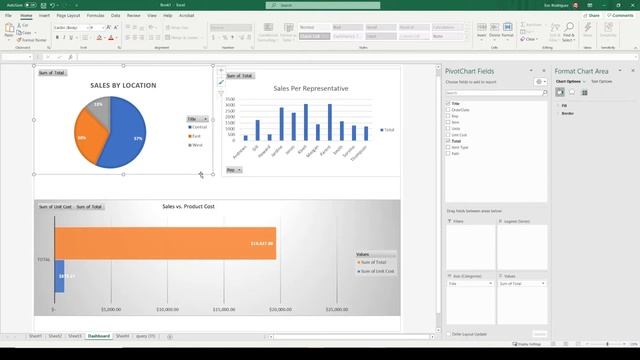Open Chart Options dropdown arrow in Format pane

pyautogui.click(x=584, y=82)
